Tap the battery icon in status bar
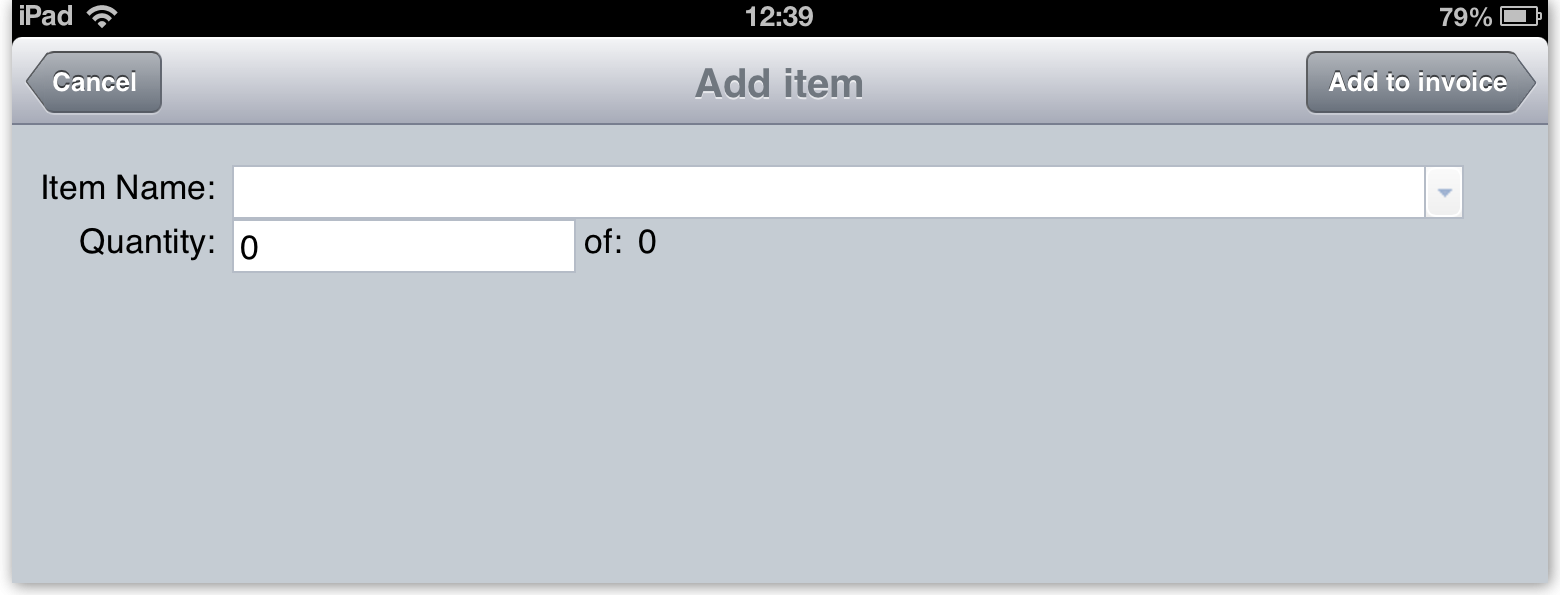Image resolution: width=1560 pixels, height=595 pixels. click(x=1519, y=17)
